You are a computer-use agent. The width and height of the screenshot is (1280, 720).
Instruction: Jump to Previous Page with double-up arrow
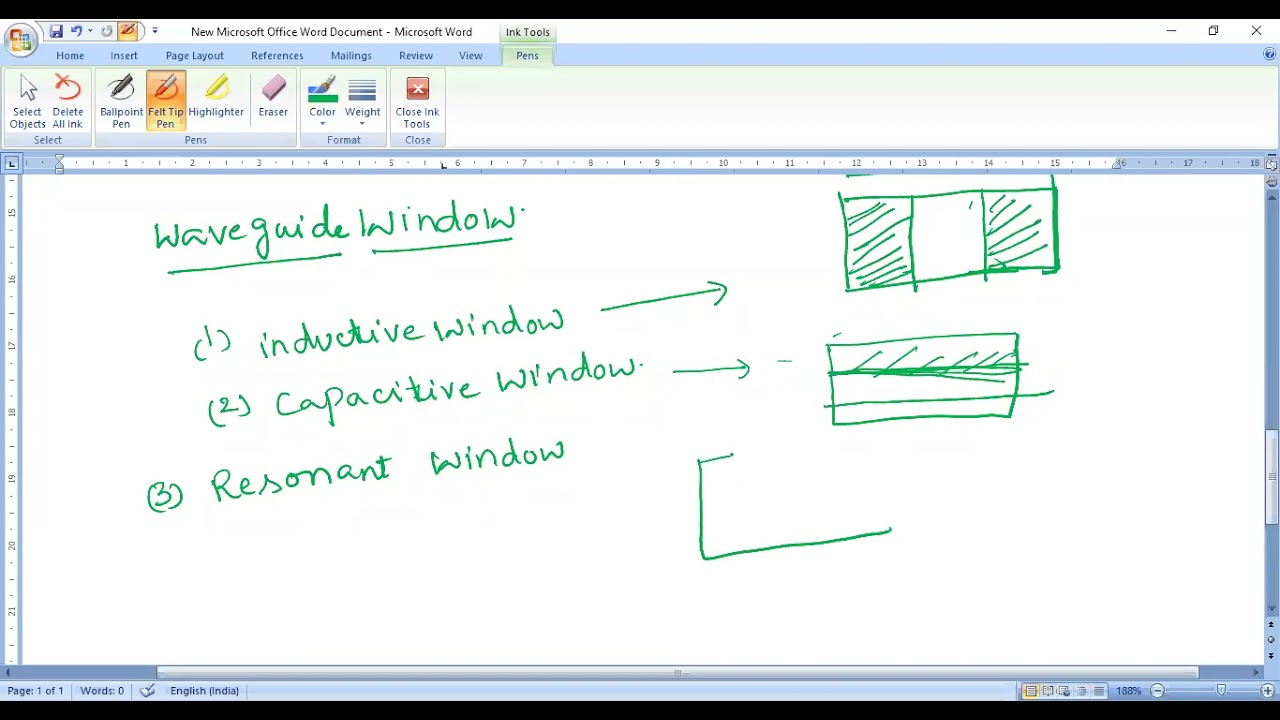tap(1272, 625)
